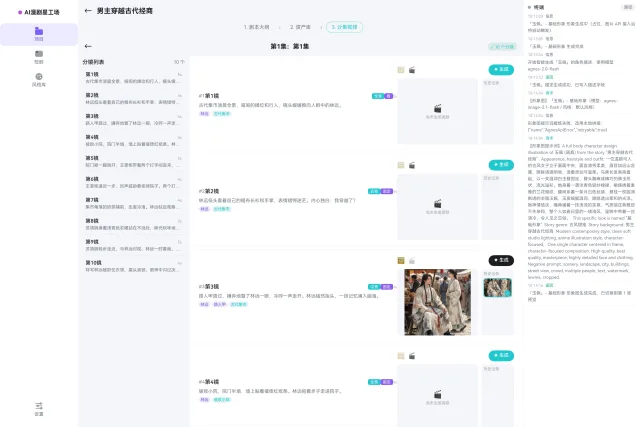The height and width of the screenshot is (427, 640).
Task: Select video clapper icon for 第2镜
Action: point(412,165)
